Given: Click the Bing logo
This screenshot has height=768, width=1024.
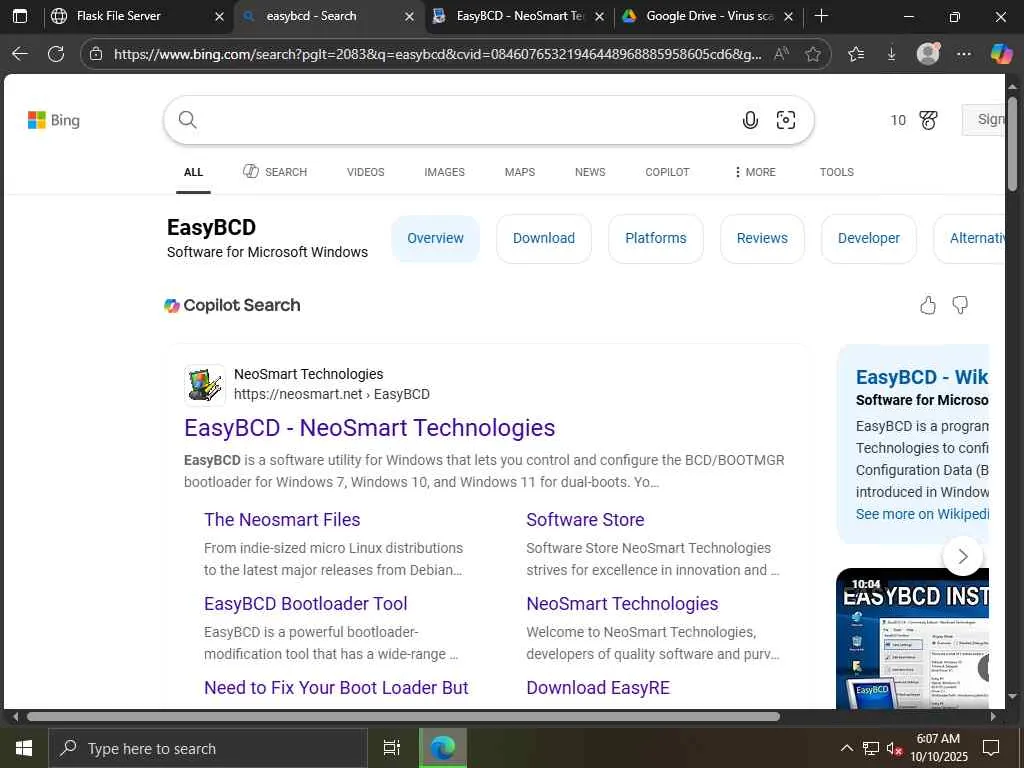Looking at the screenshot, I should click(54, 120).
